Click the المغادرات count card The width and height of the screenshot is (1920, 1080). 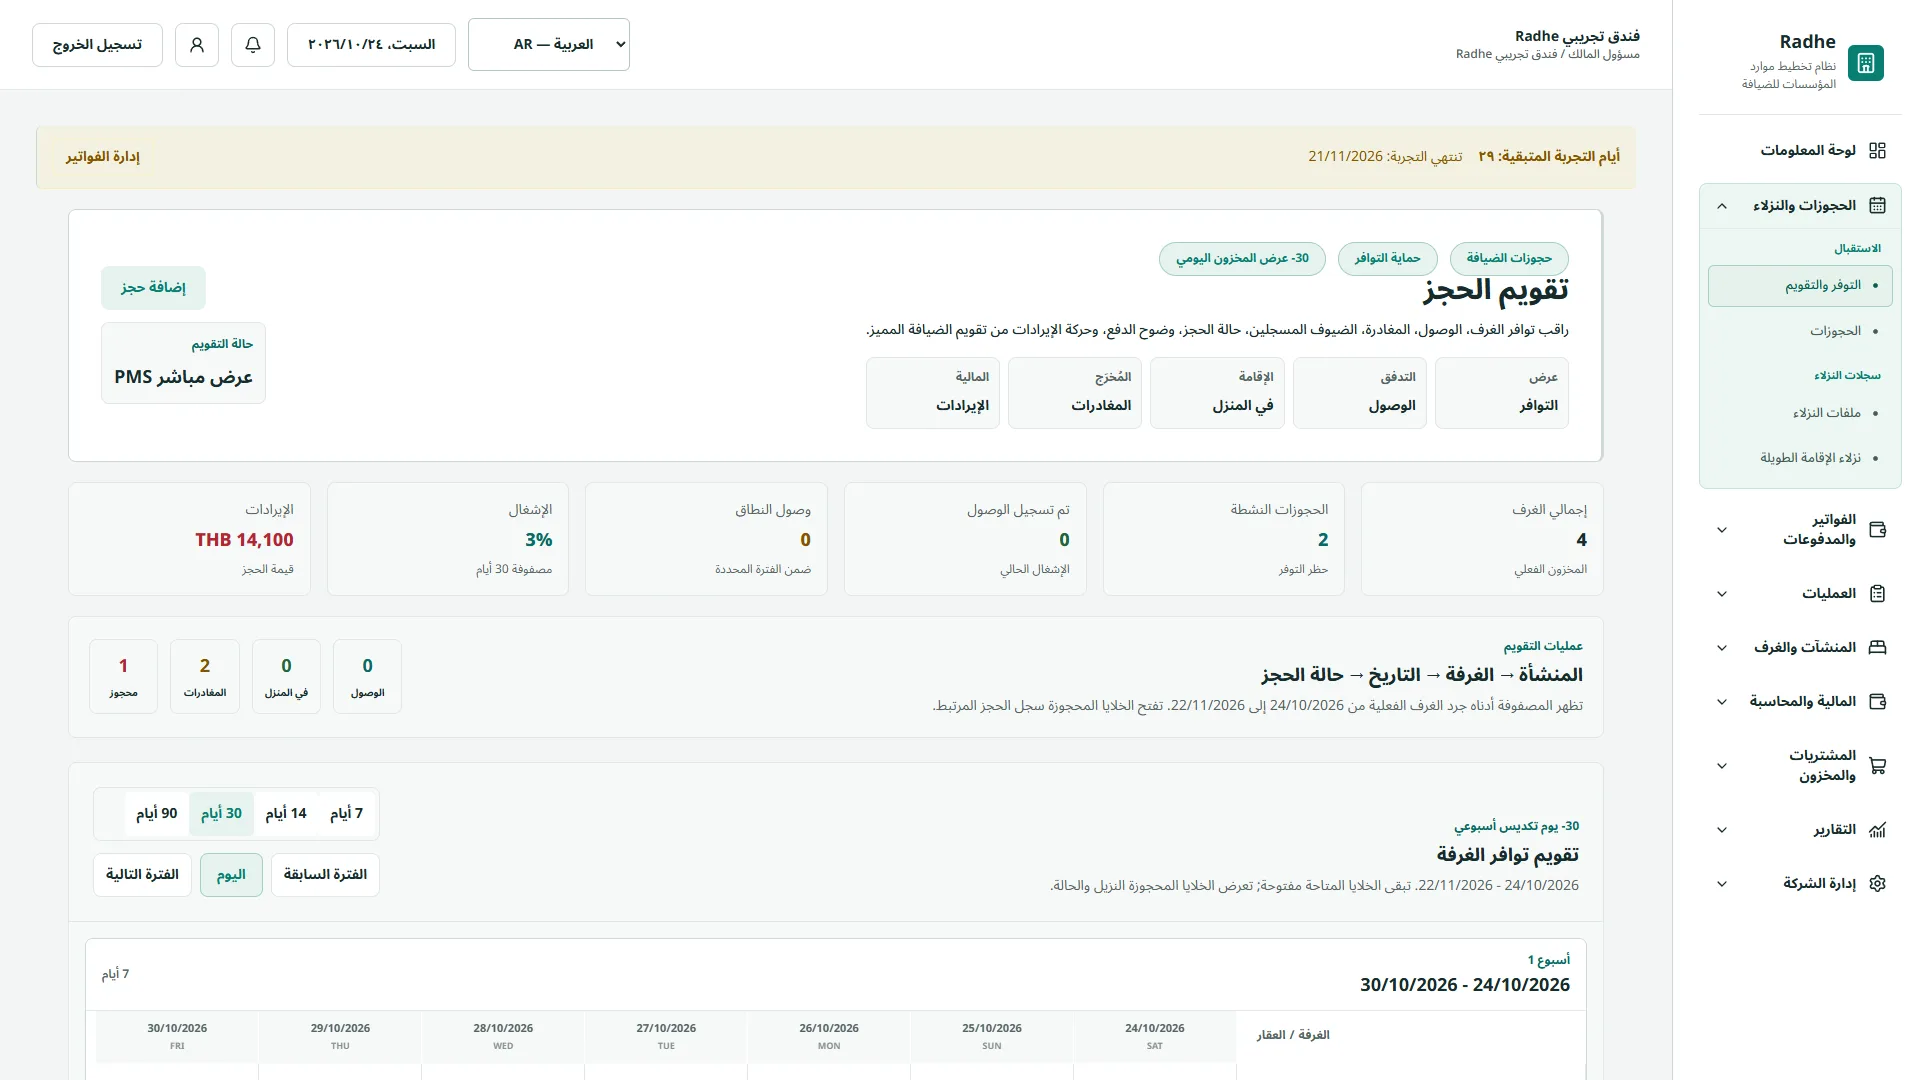(x=205, y=677)
